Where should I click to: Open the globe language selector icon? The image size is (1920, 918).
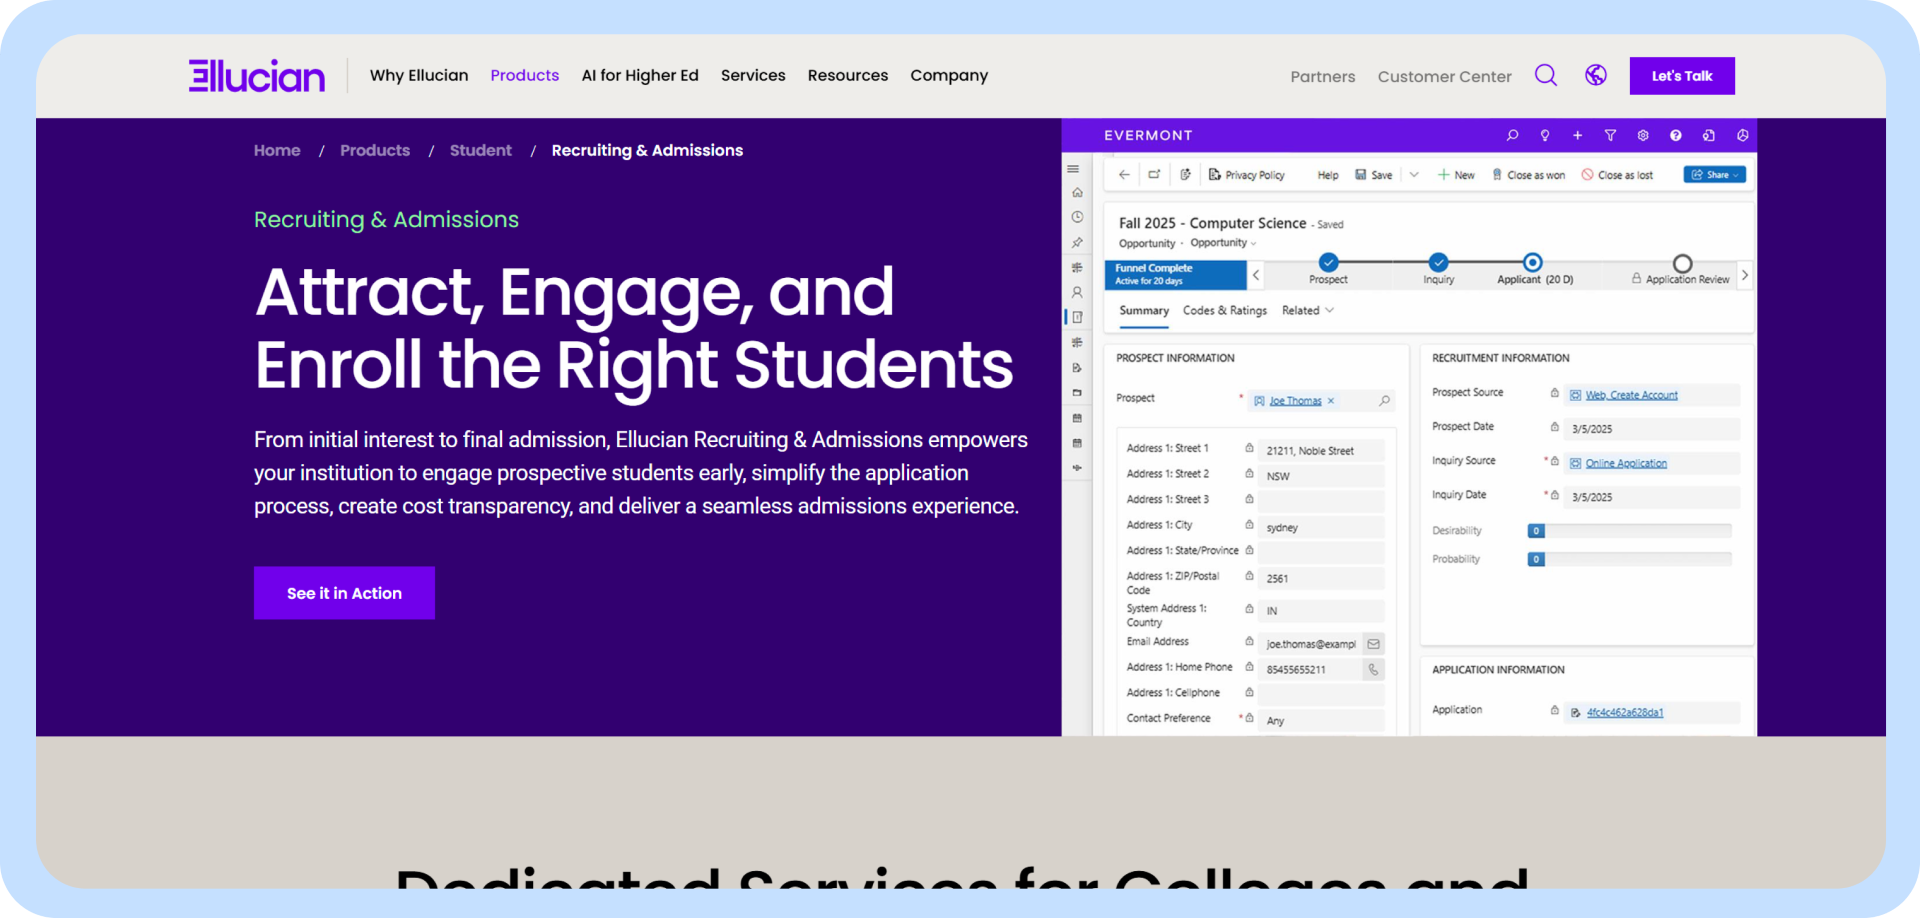[1595, 76]
